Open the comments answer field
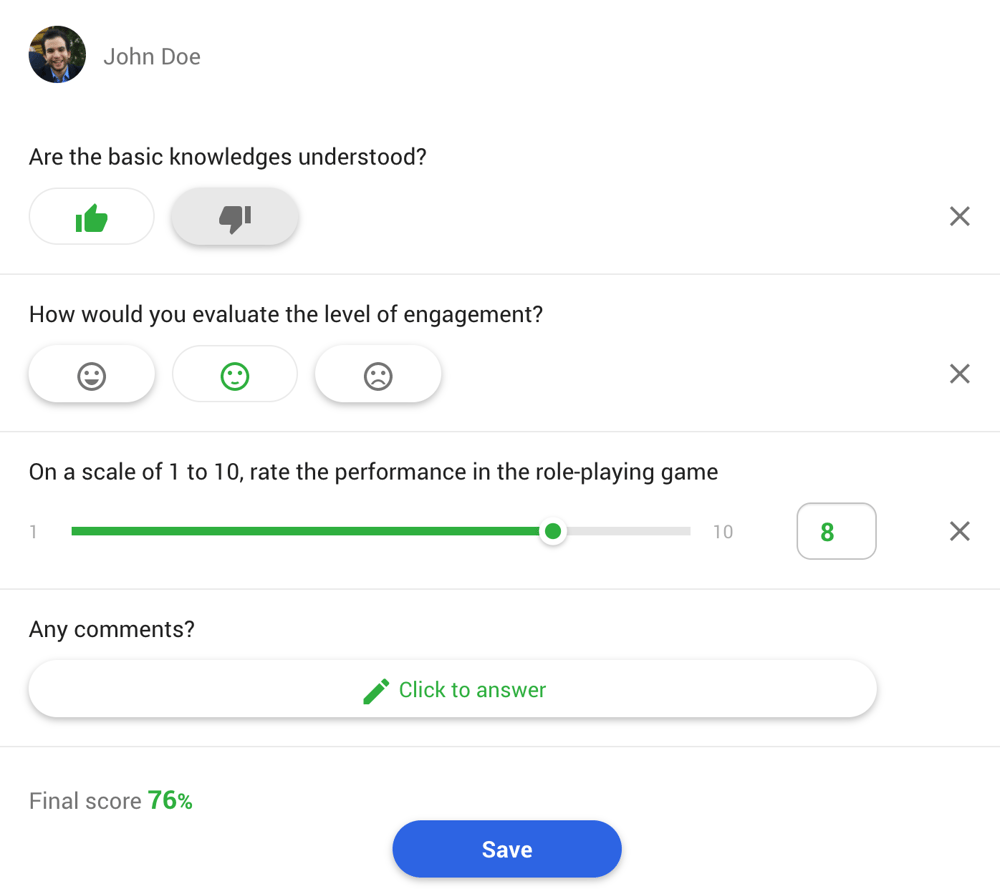Screen dimensions: 1000x889 (x=453, y=690)
